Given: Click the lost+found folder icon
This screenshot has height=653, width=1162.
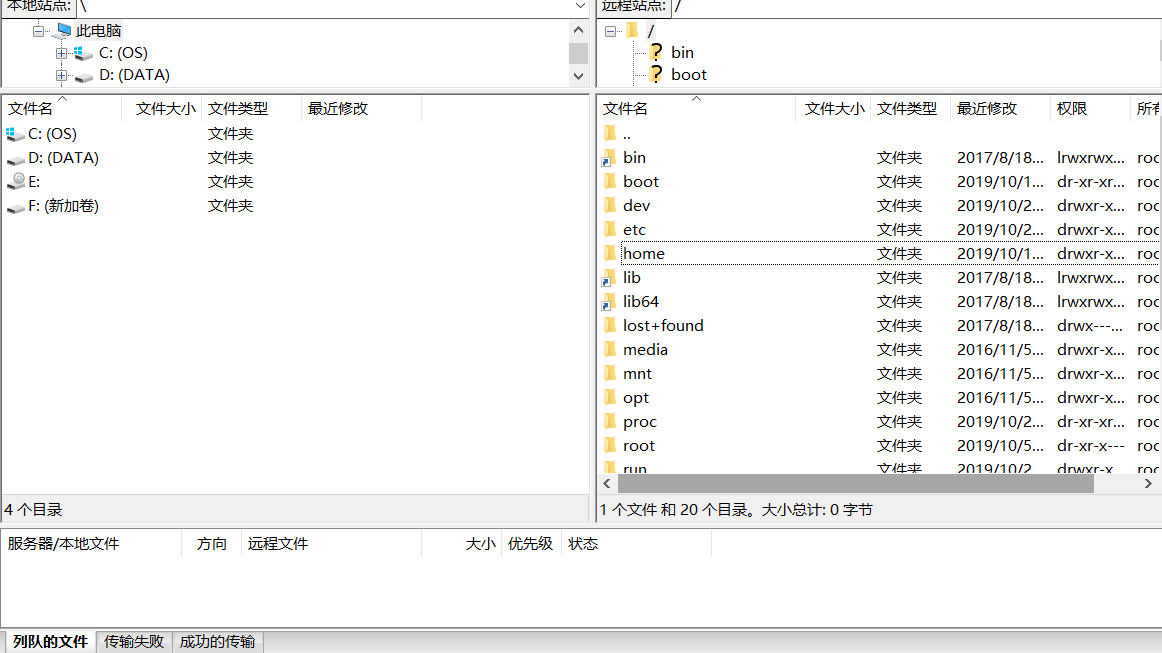Looking at the screenshot, I should click(x=610, y=325).
